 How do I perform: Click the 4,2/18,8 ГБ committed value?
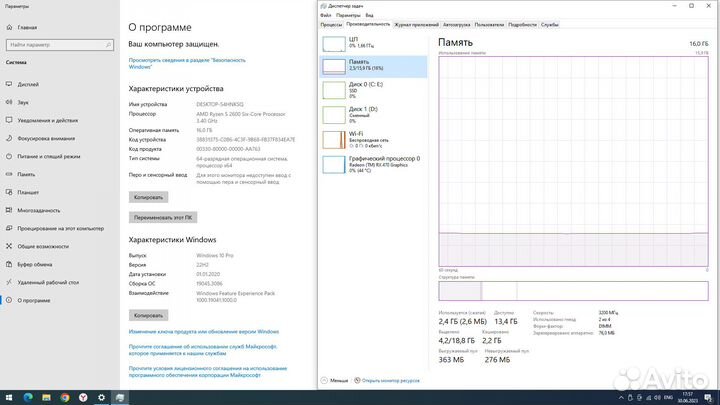(456, 341)
